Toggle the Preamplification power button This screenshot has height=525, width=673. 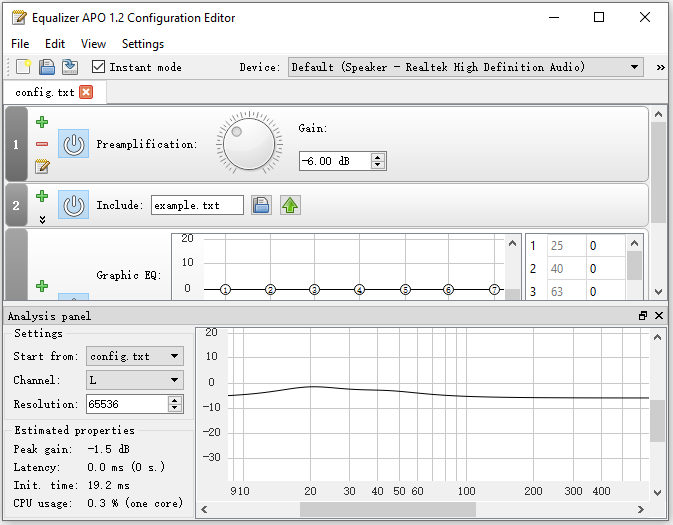[x=73, y=144]
